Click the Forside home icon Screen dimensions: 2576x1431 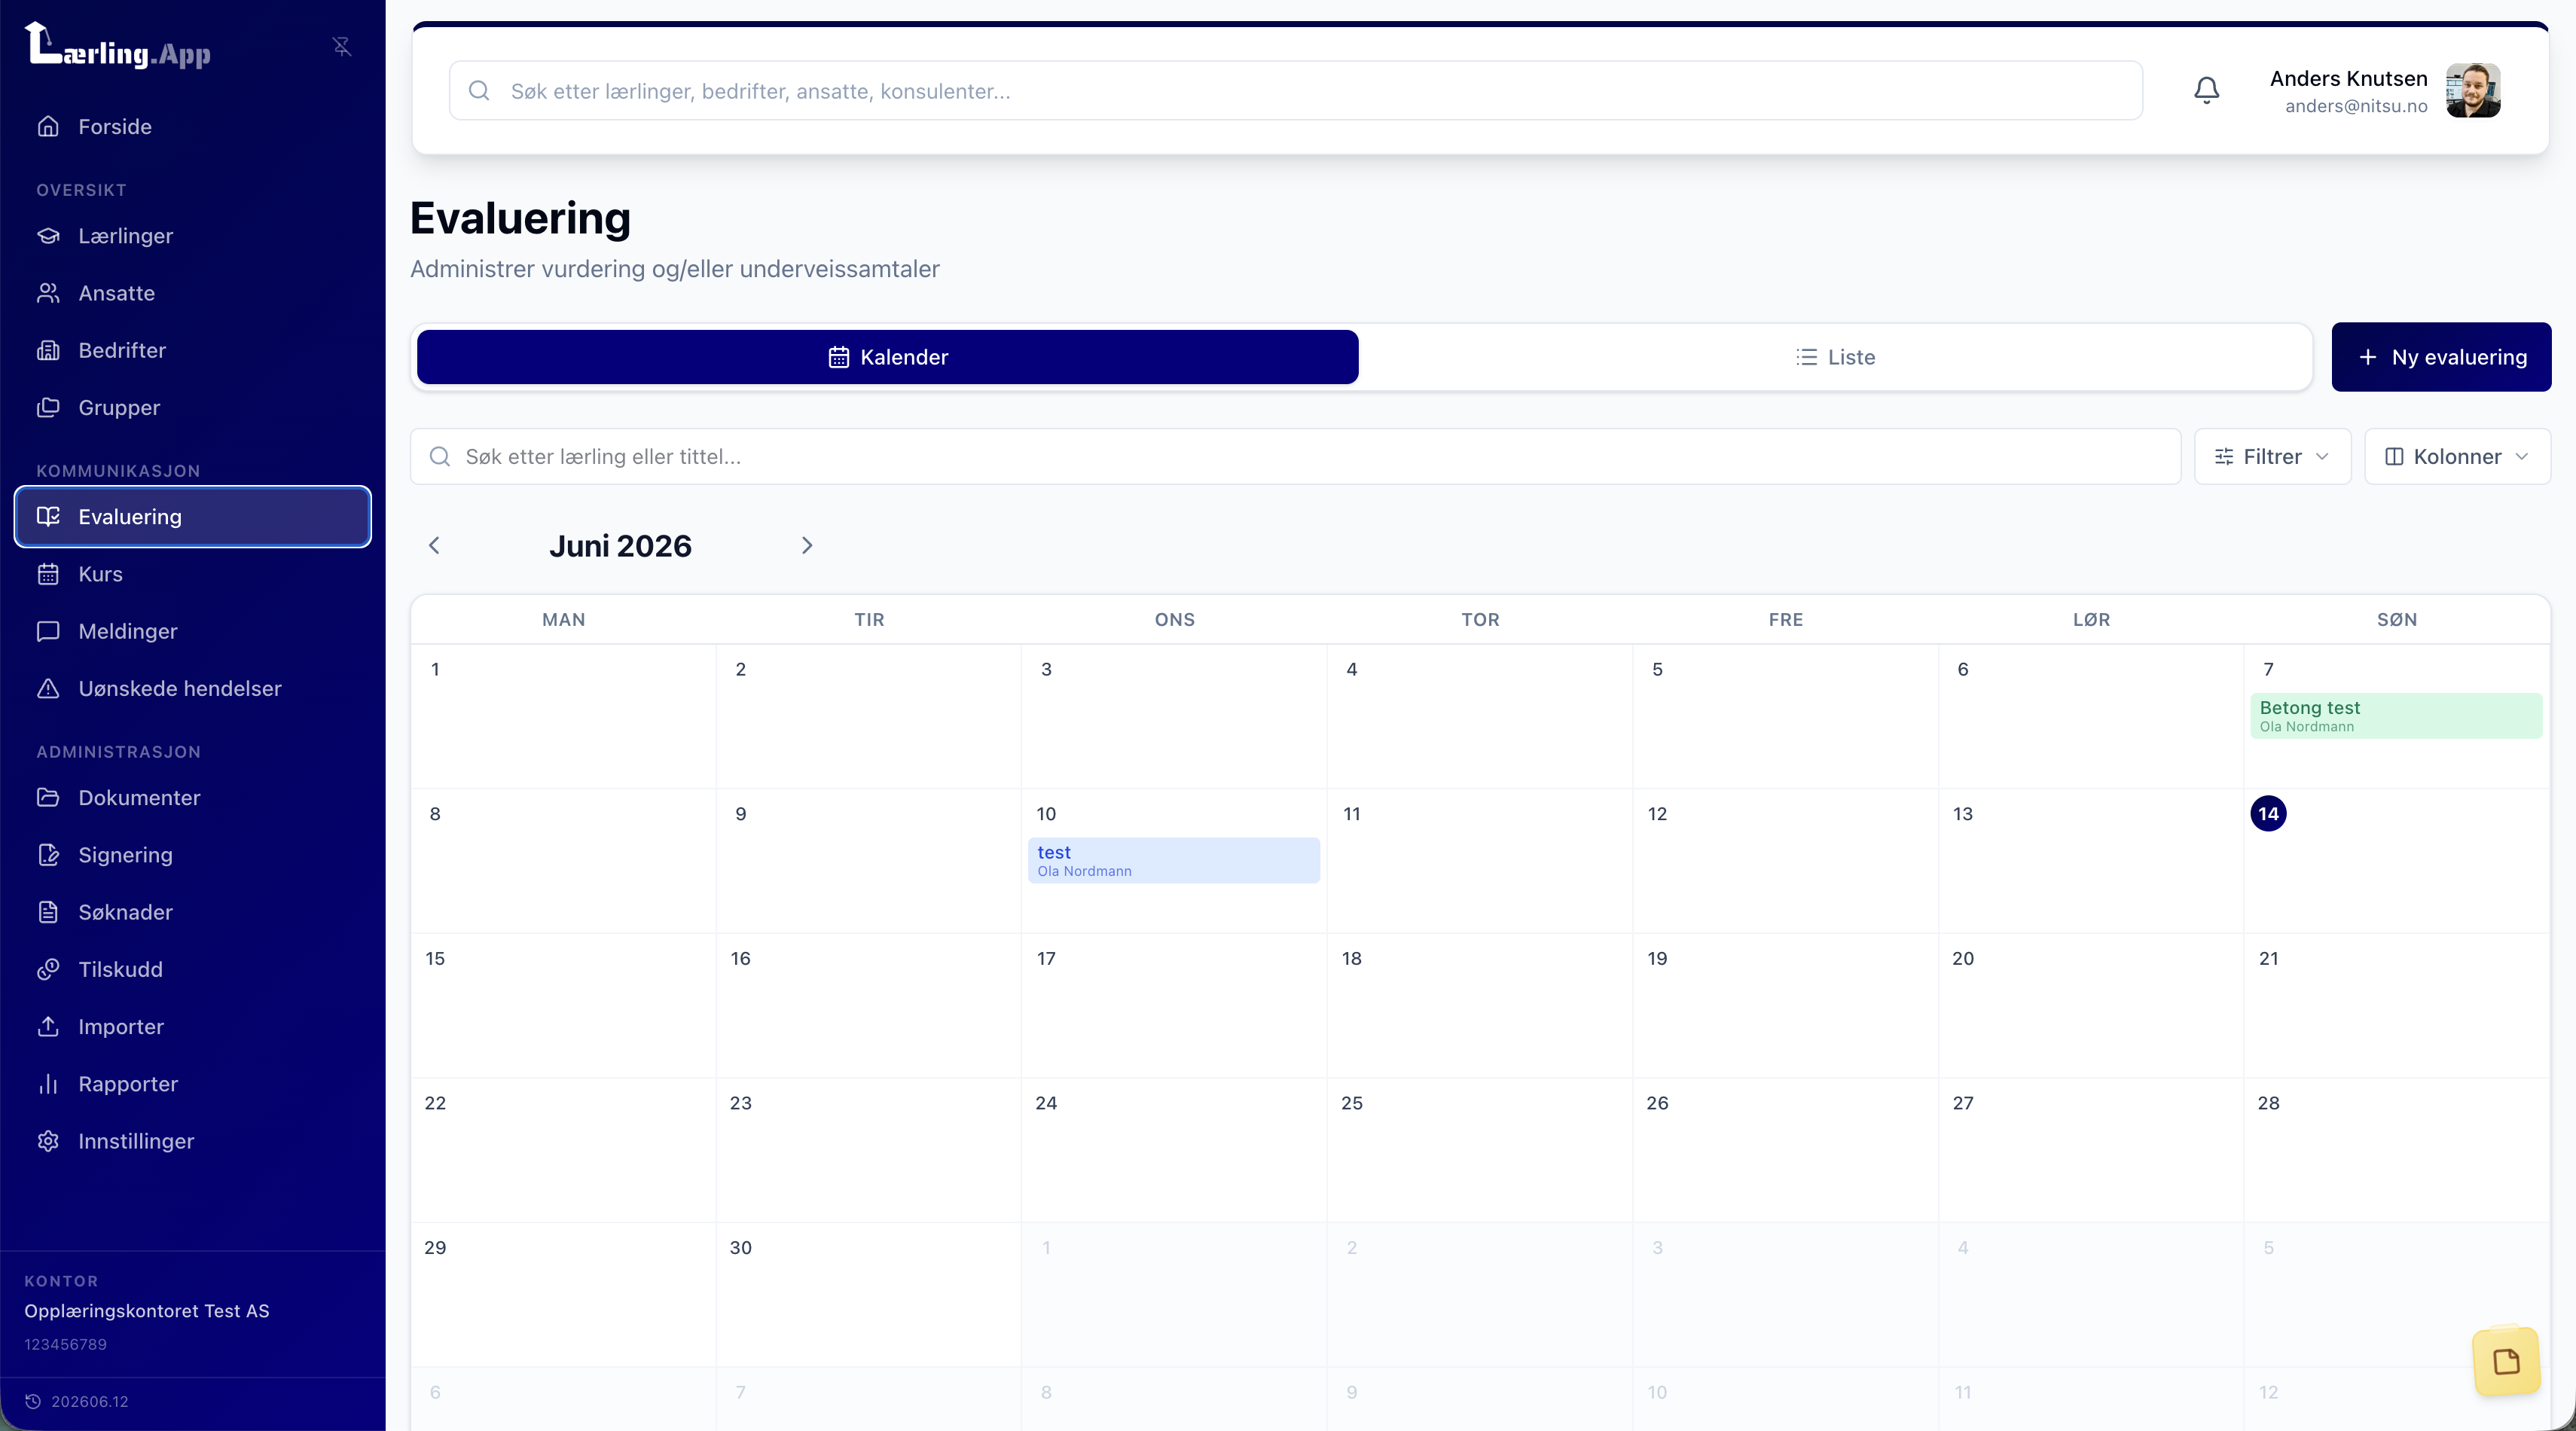48,126
